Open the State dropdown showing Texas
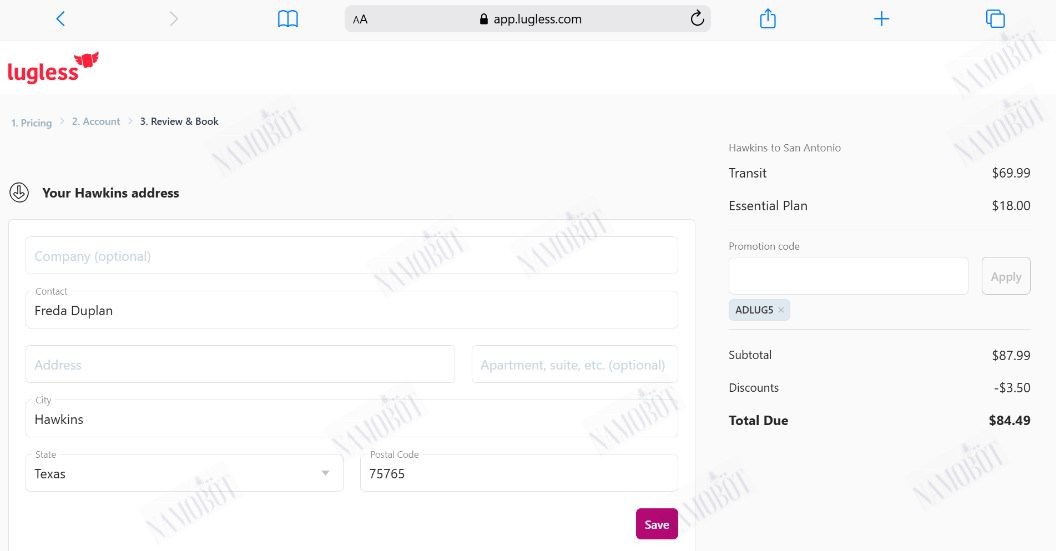 pos(185,473)
